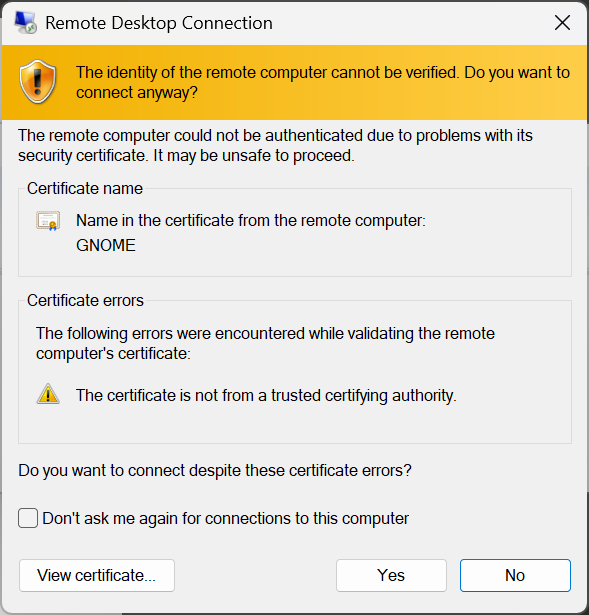This screenshot has height=615, width=589.
Task: Choose Yes to connect anyway
Action: 391,575
